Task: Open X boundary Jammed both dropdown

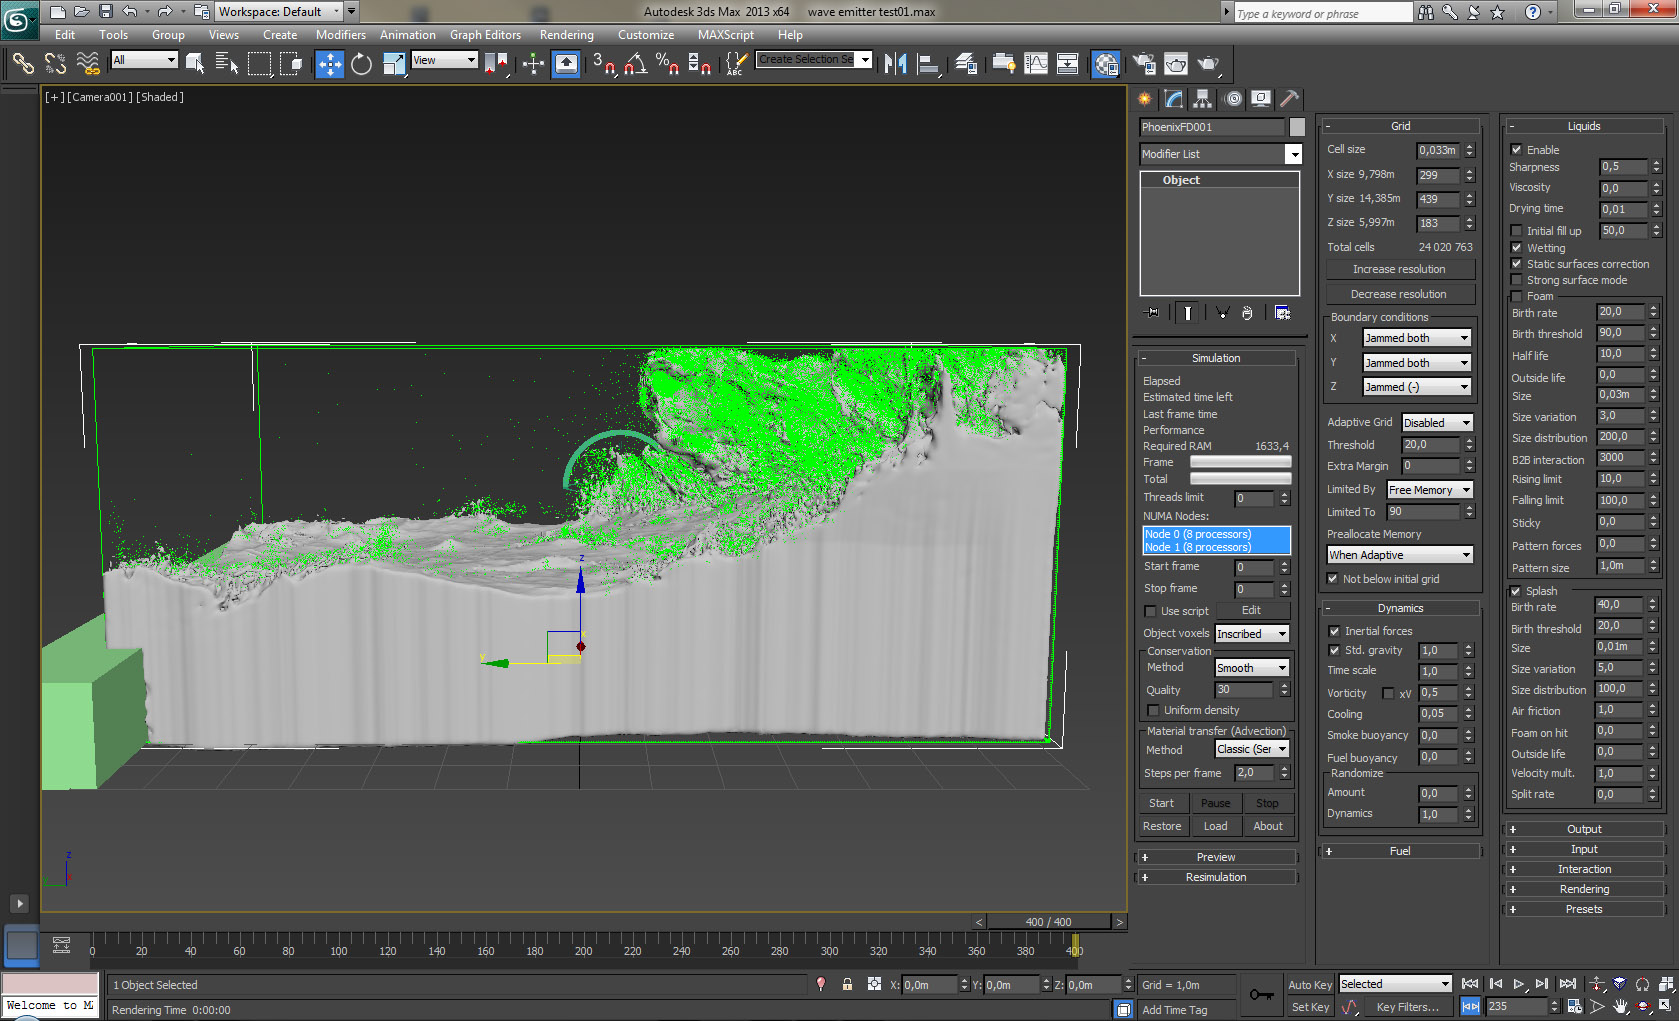Action: (x=1417, y=338)
